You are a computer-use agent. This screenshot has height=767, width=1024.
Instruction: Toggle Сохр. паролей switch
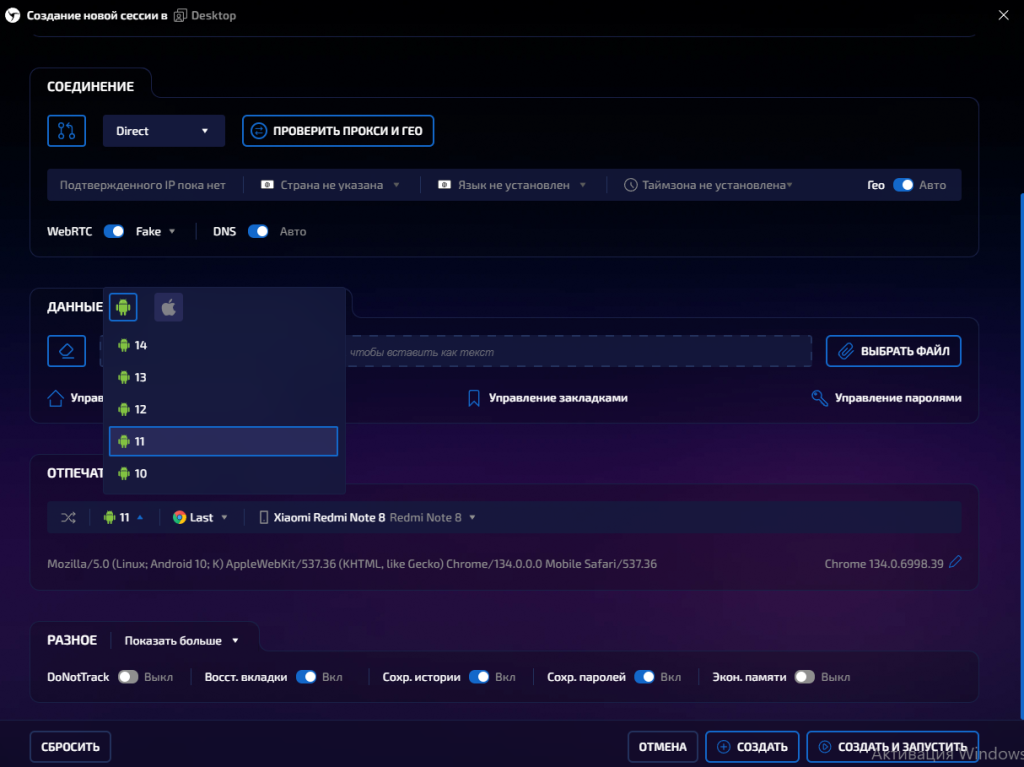click(x=645, y=677)
